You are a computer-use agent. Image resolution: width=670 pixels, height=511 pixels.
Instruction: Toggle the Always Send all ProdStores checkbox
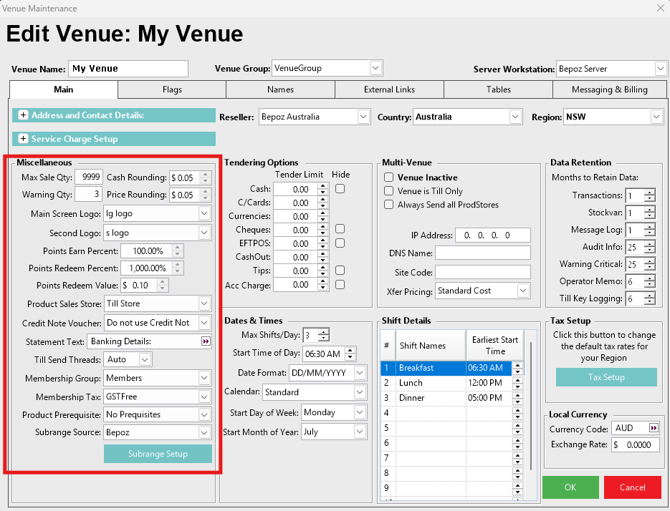coord(389,205)
